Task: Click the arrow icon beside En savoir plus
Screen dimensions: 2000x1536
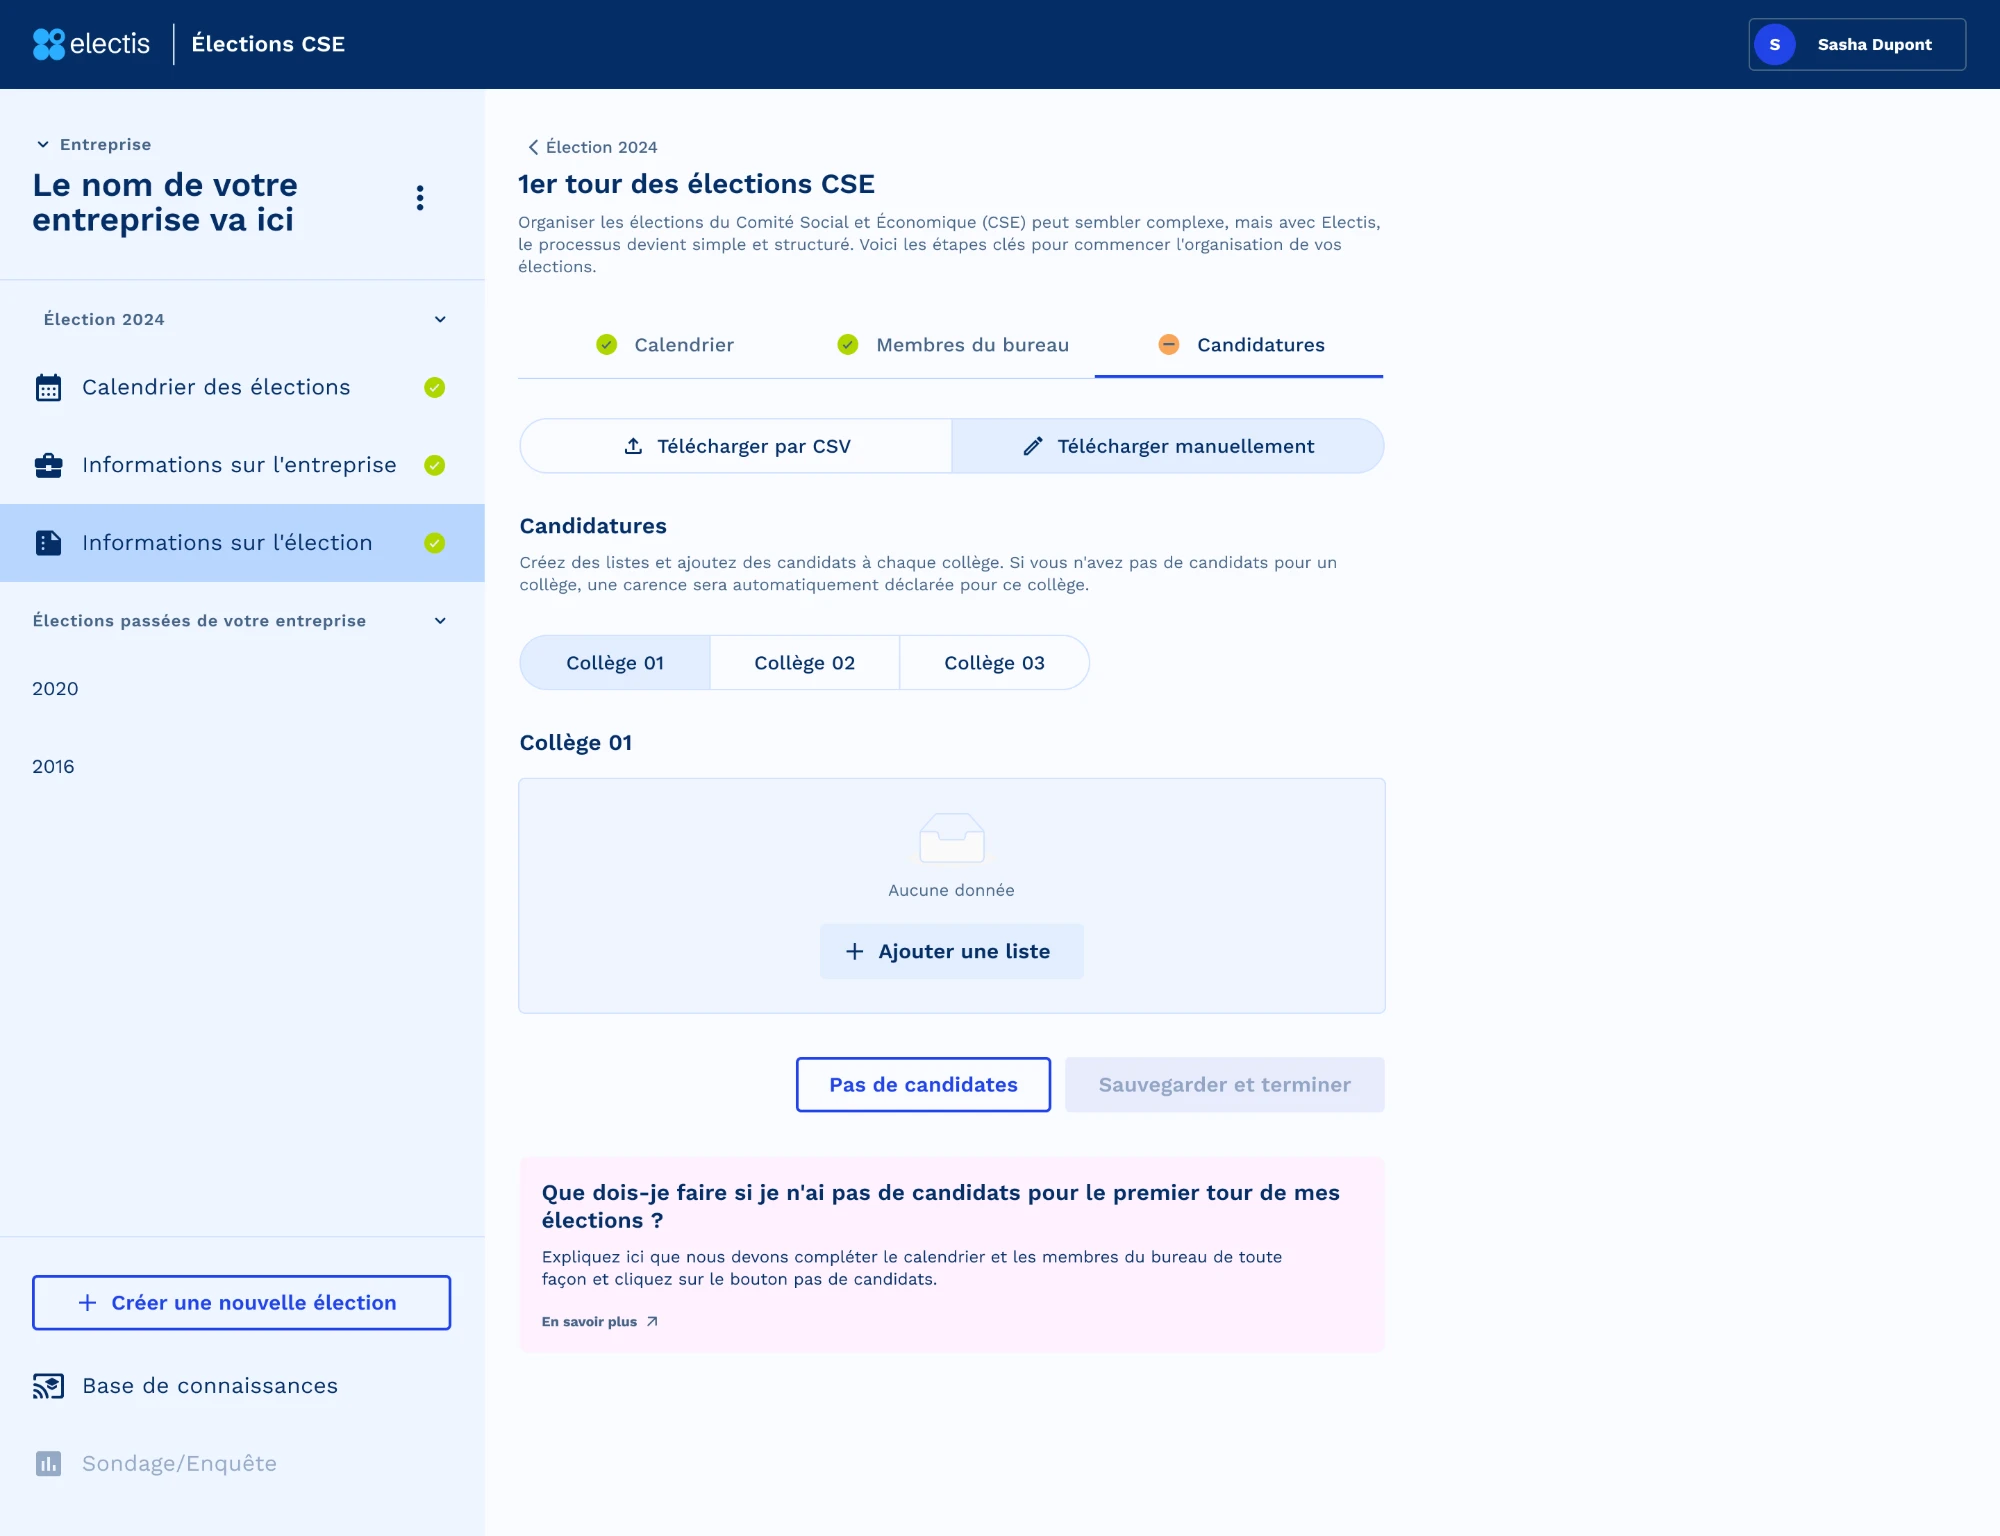Action: click(x=652, y=1322)
